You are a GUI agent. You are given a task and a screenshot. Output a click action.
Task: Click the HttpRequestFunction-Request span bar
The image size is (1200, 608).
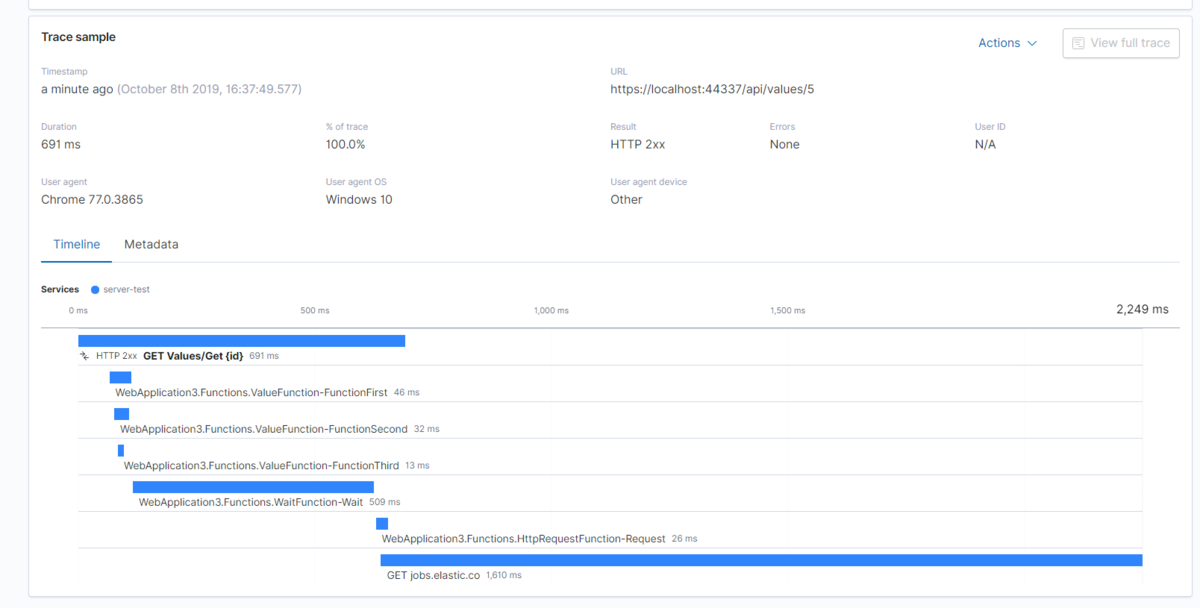[x=382, y=524]
